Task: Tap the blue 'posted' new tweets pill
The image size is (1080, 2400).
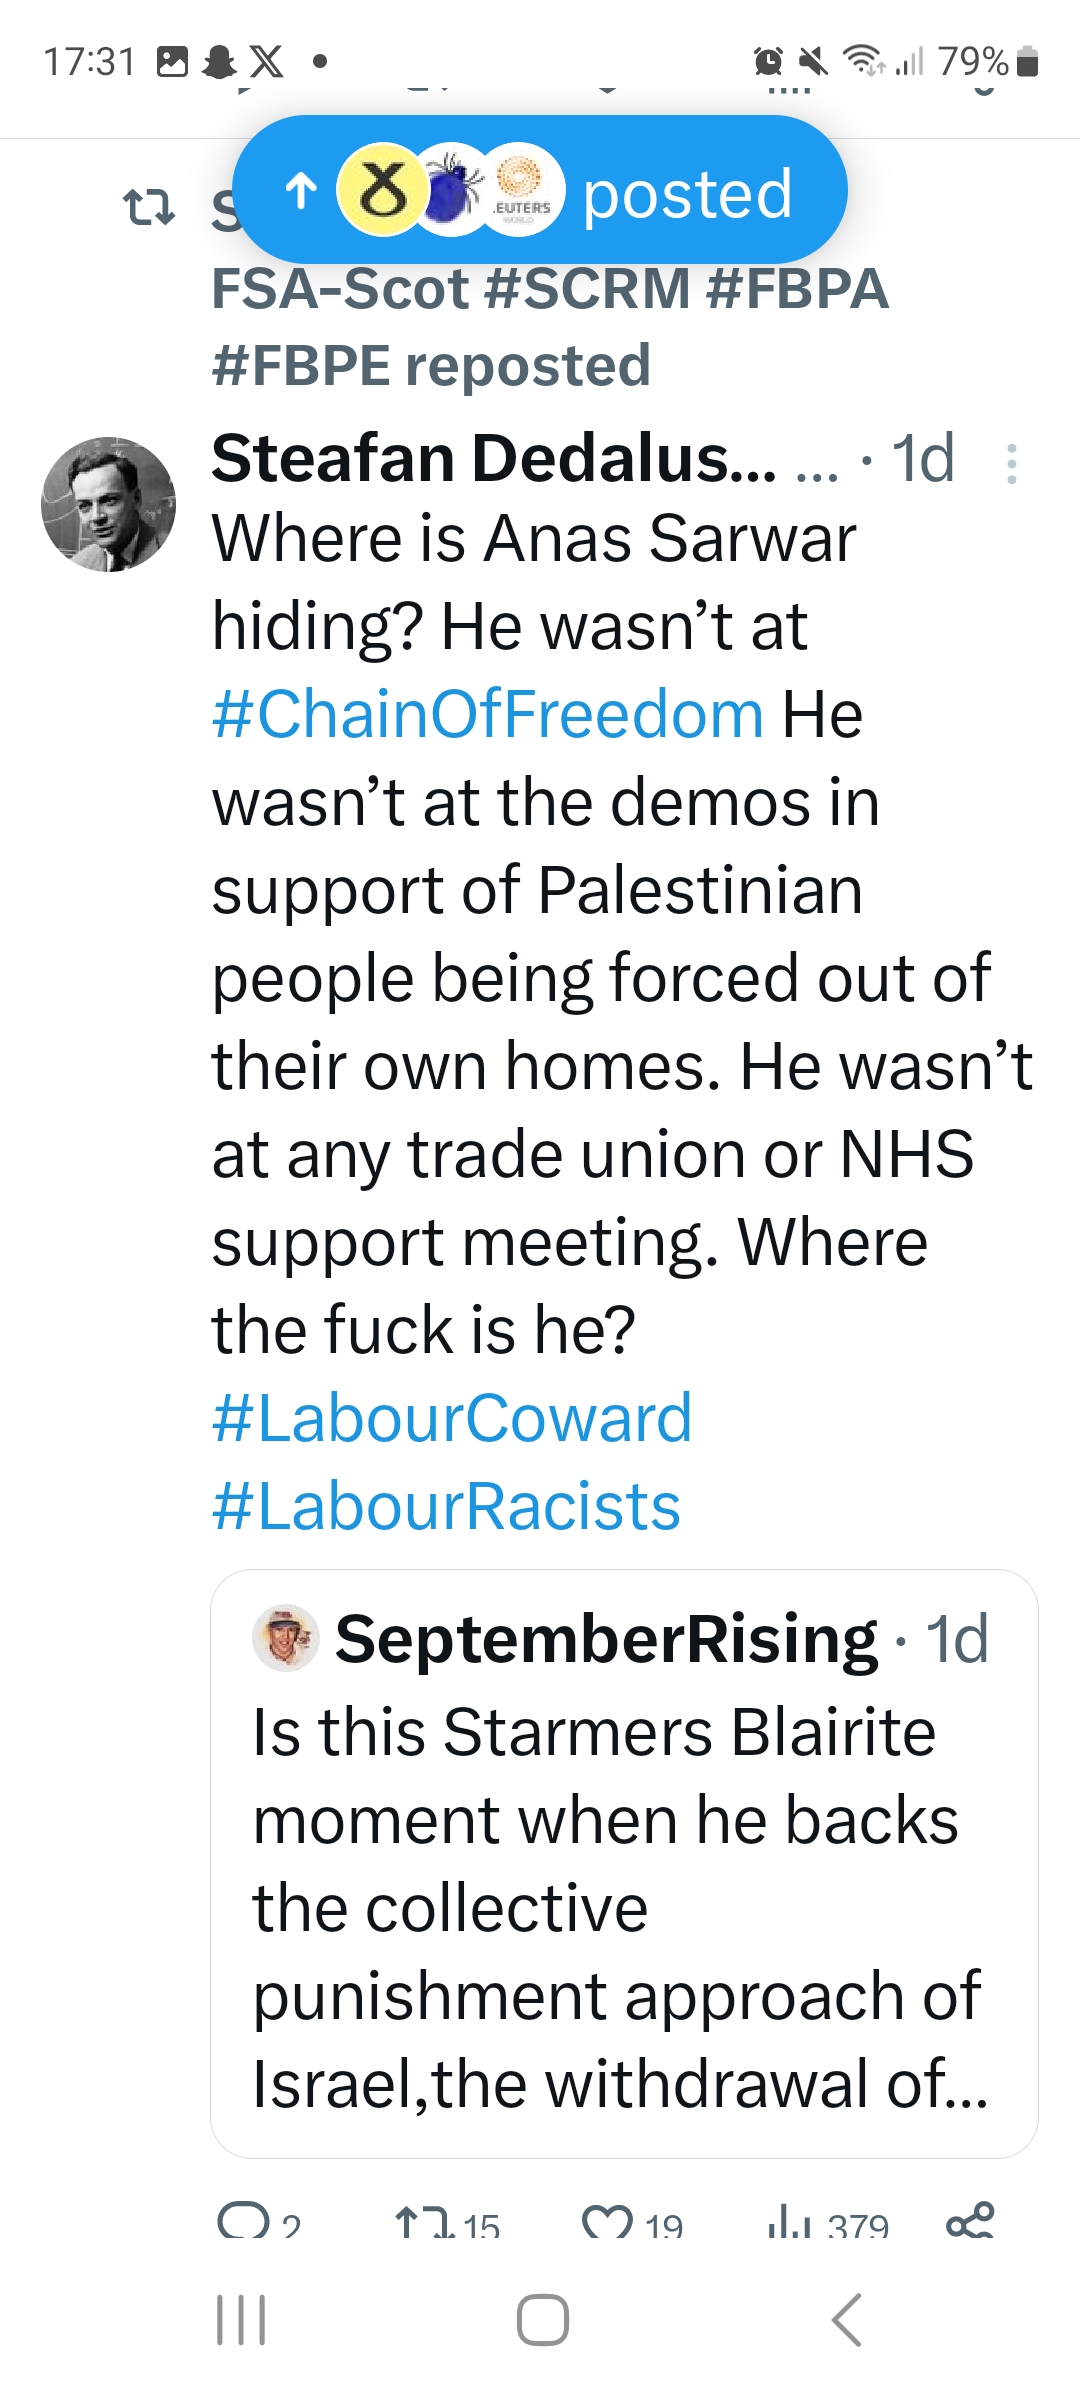Action: 540,191
